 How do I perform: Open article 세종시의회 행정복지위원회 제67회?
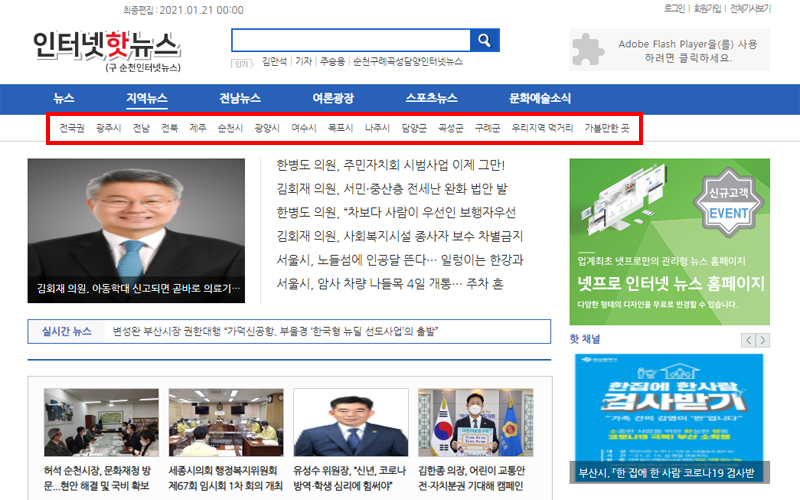pos(225,478)
